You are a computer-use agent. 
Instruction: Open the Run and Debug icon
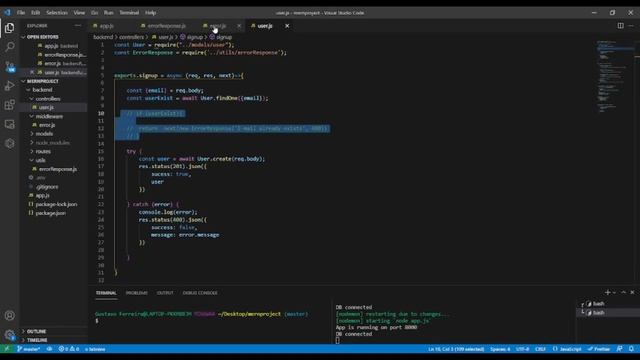[9, 86]
